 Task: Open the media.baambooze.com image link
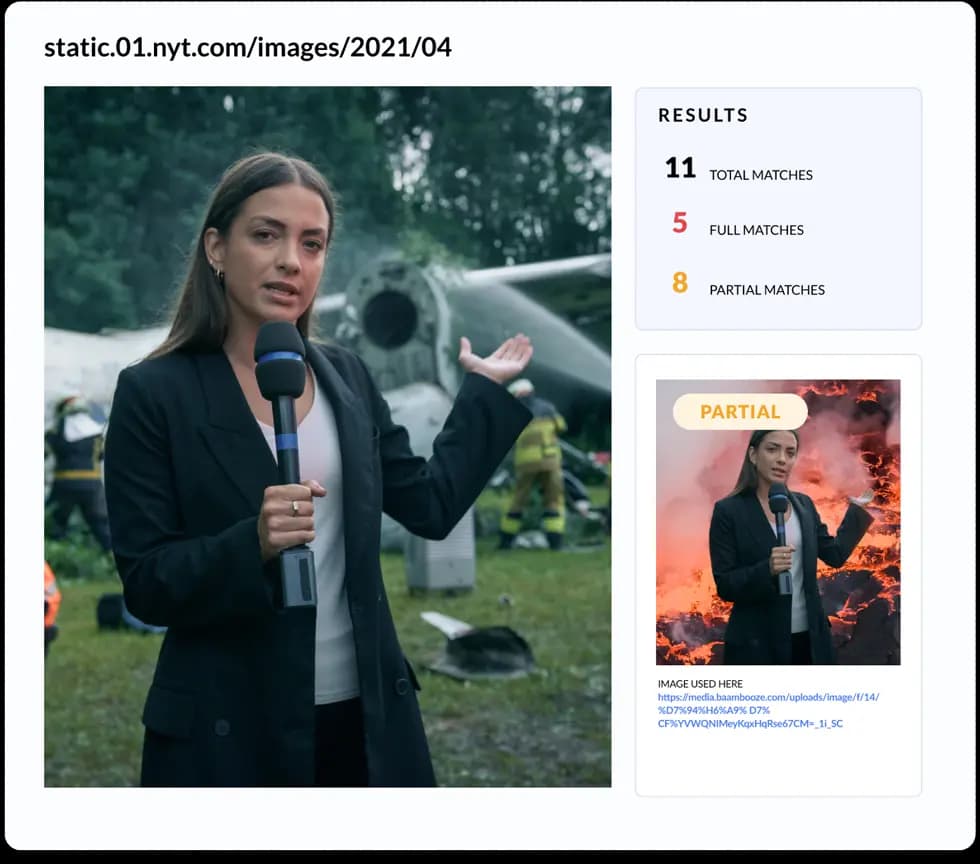tap(768, 710)
